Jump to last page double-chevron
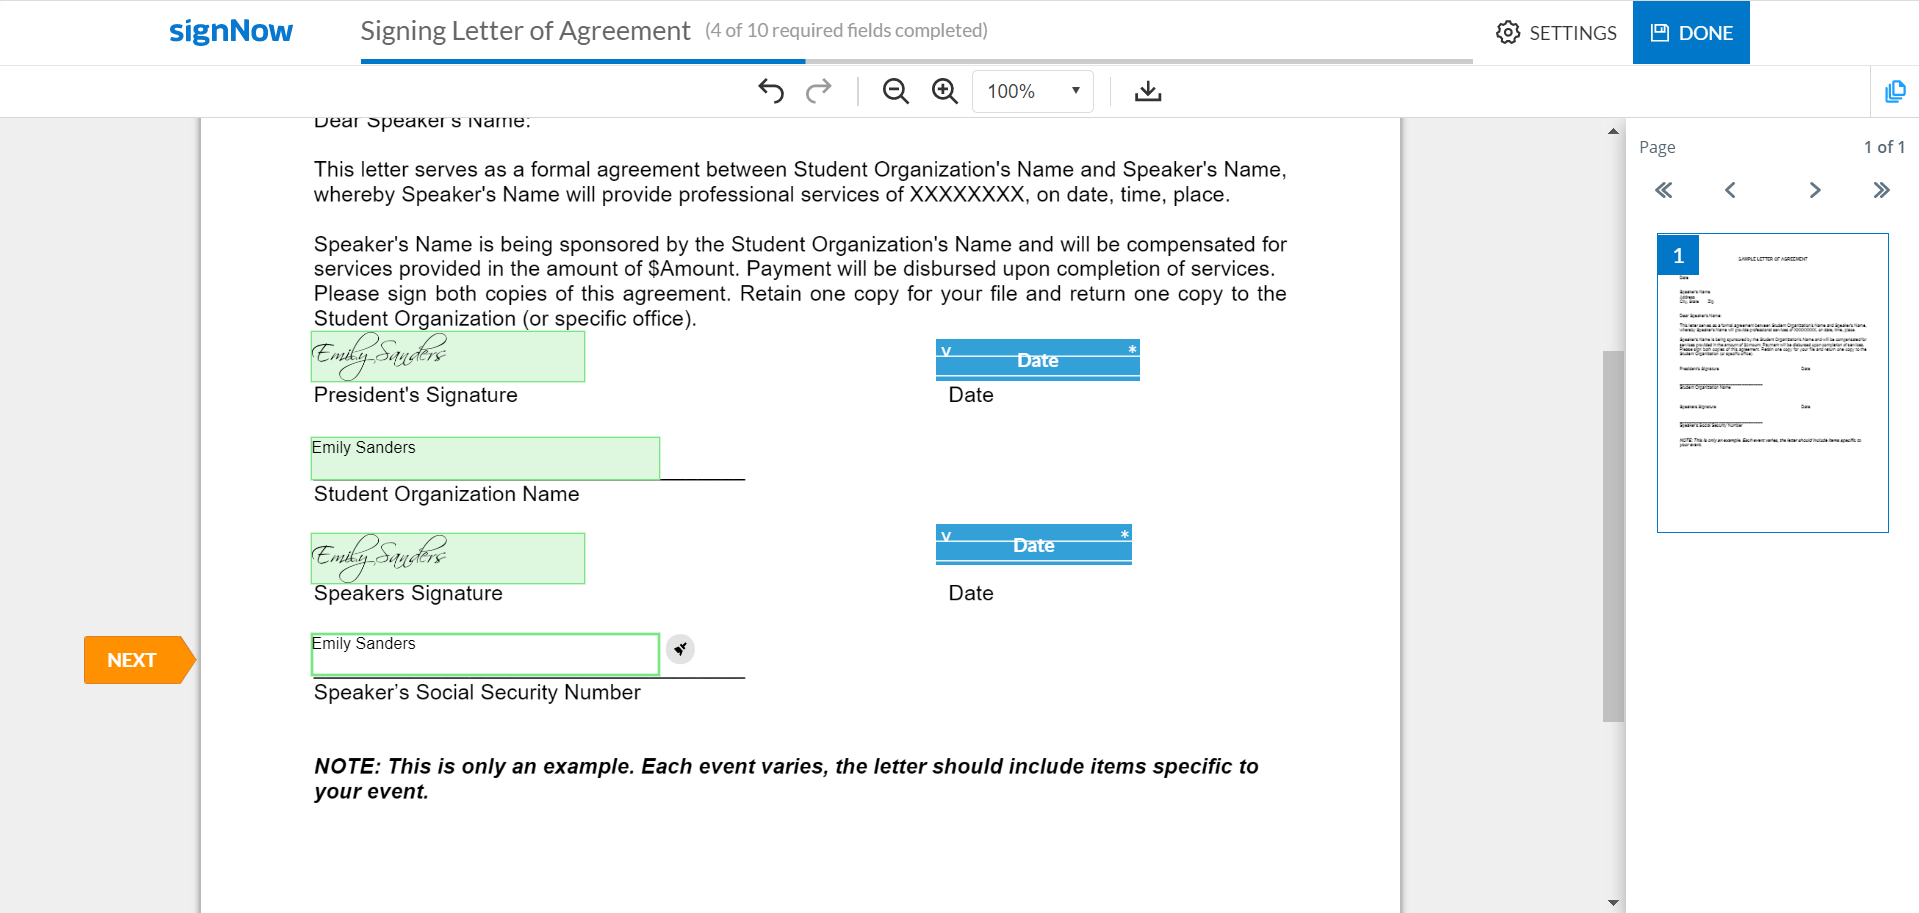This screenshot has width=1919, height=913. (1881, 190)
